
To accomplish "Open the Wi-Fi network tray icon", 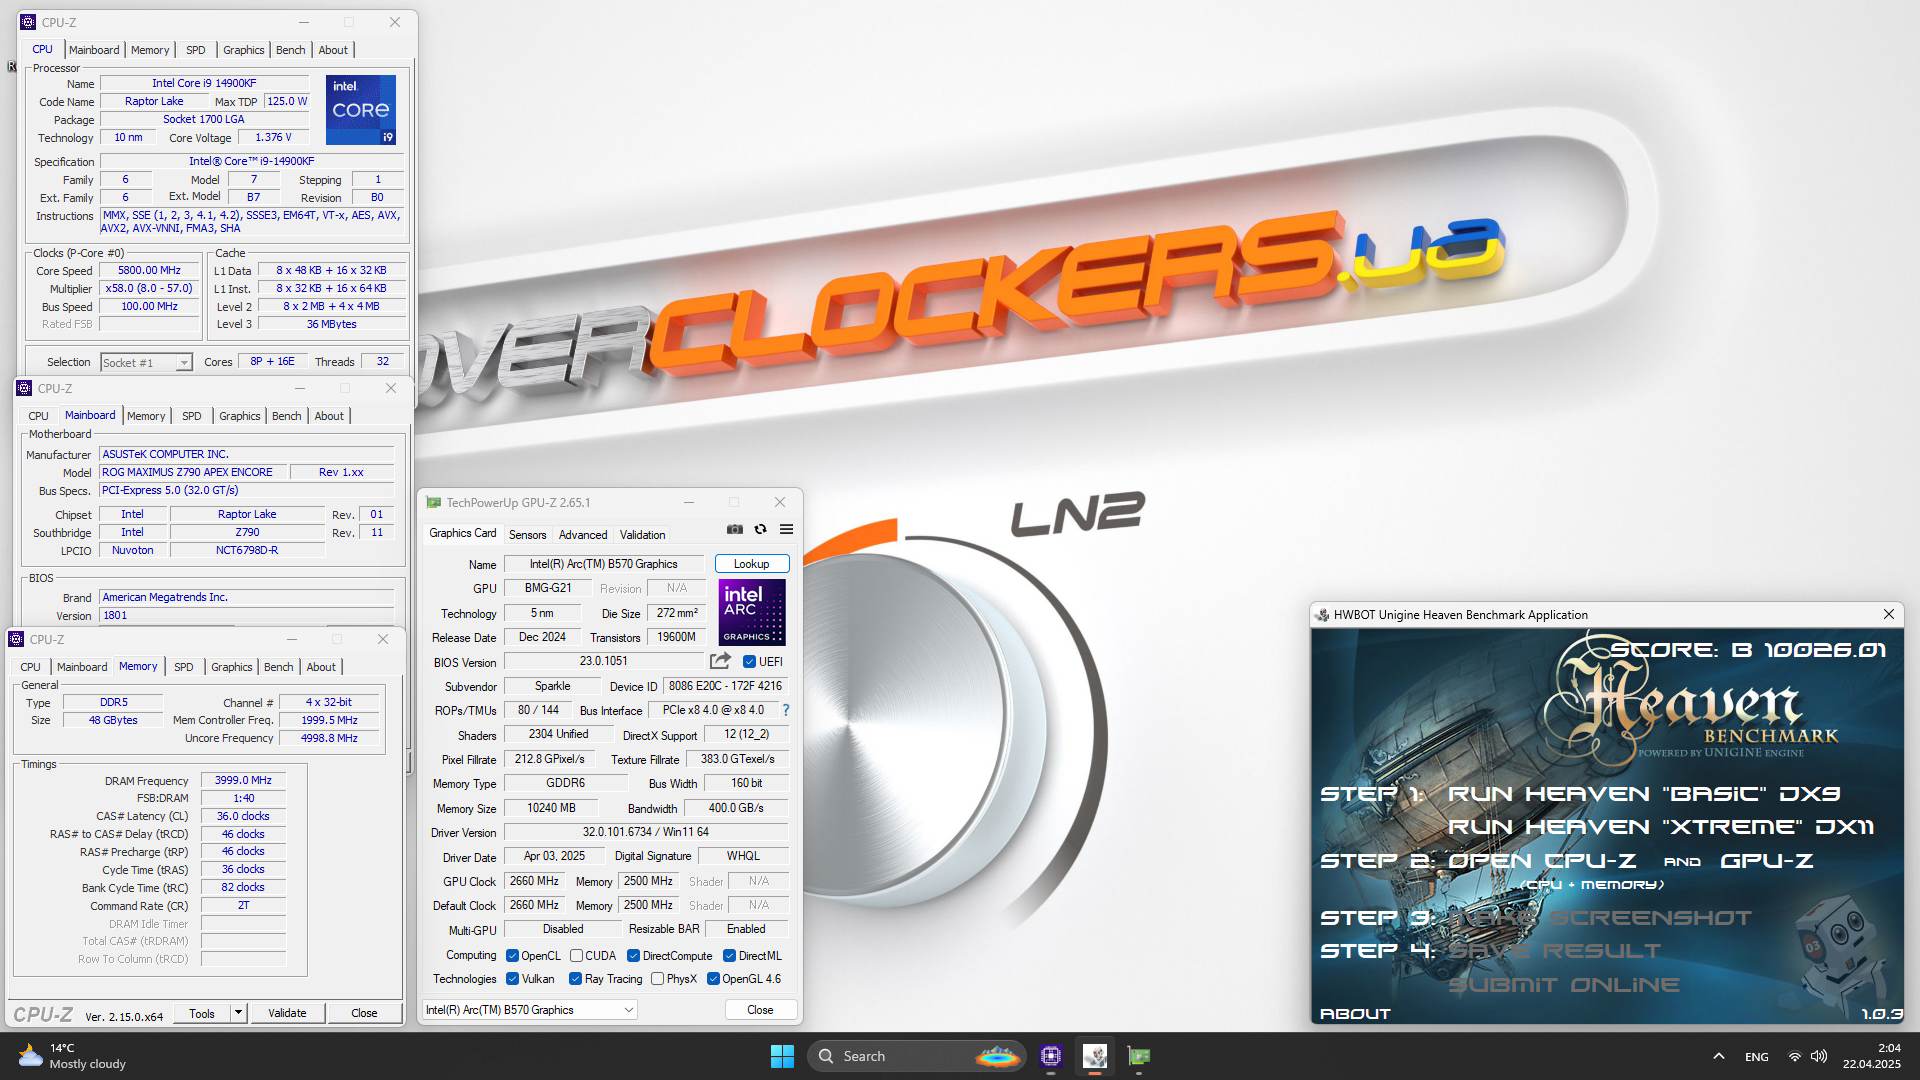I will coord(1795,1056).
